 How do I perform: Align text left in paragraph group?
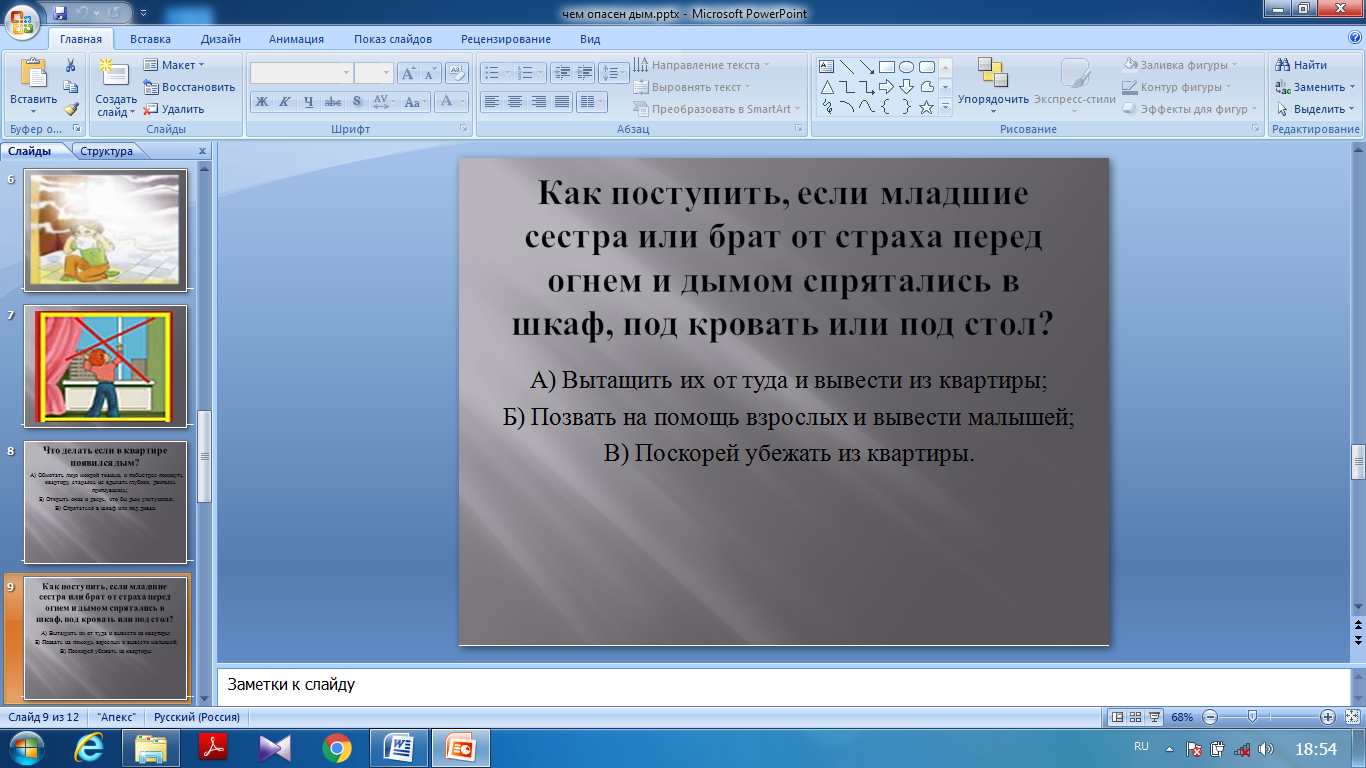point(491,101)
